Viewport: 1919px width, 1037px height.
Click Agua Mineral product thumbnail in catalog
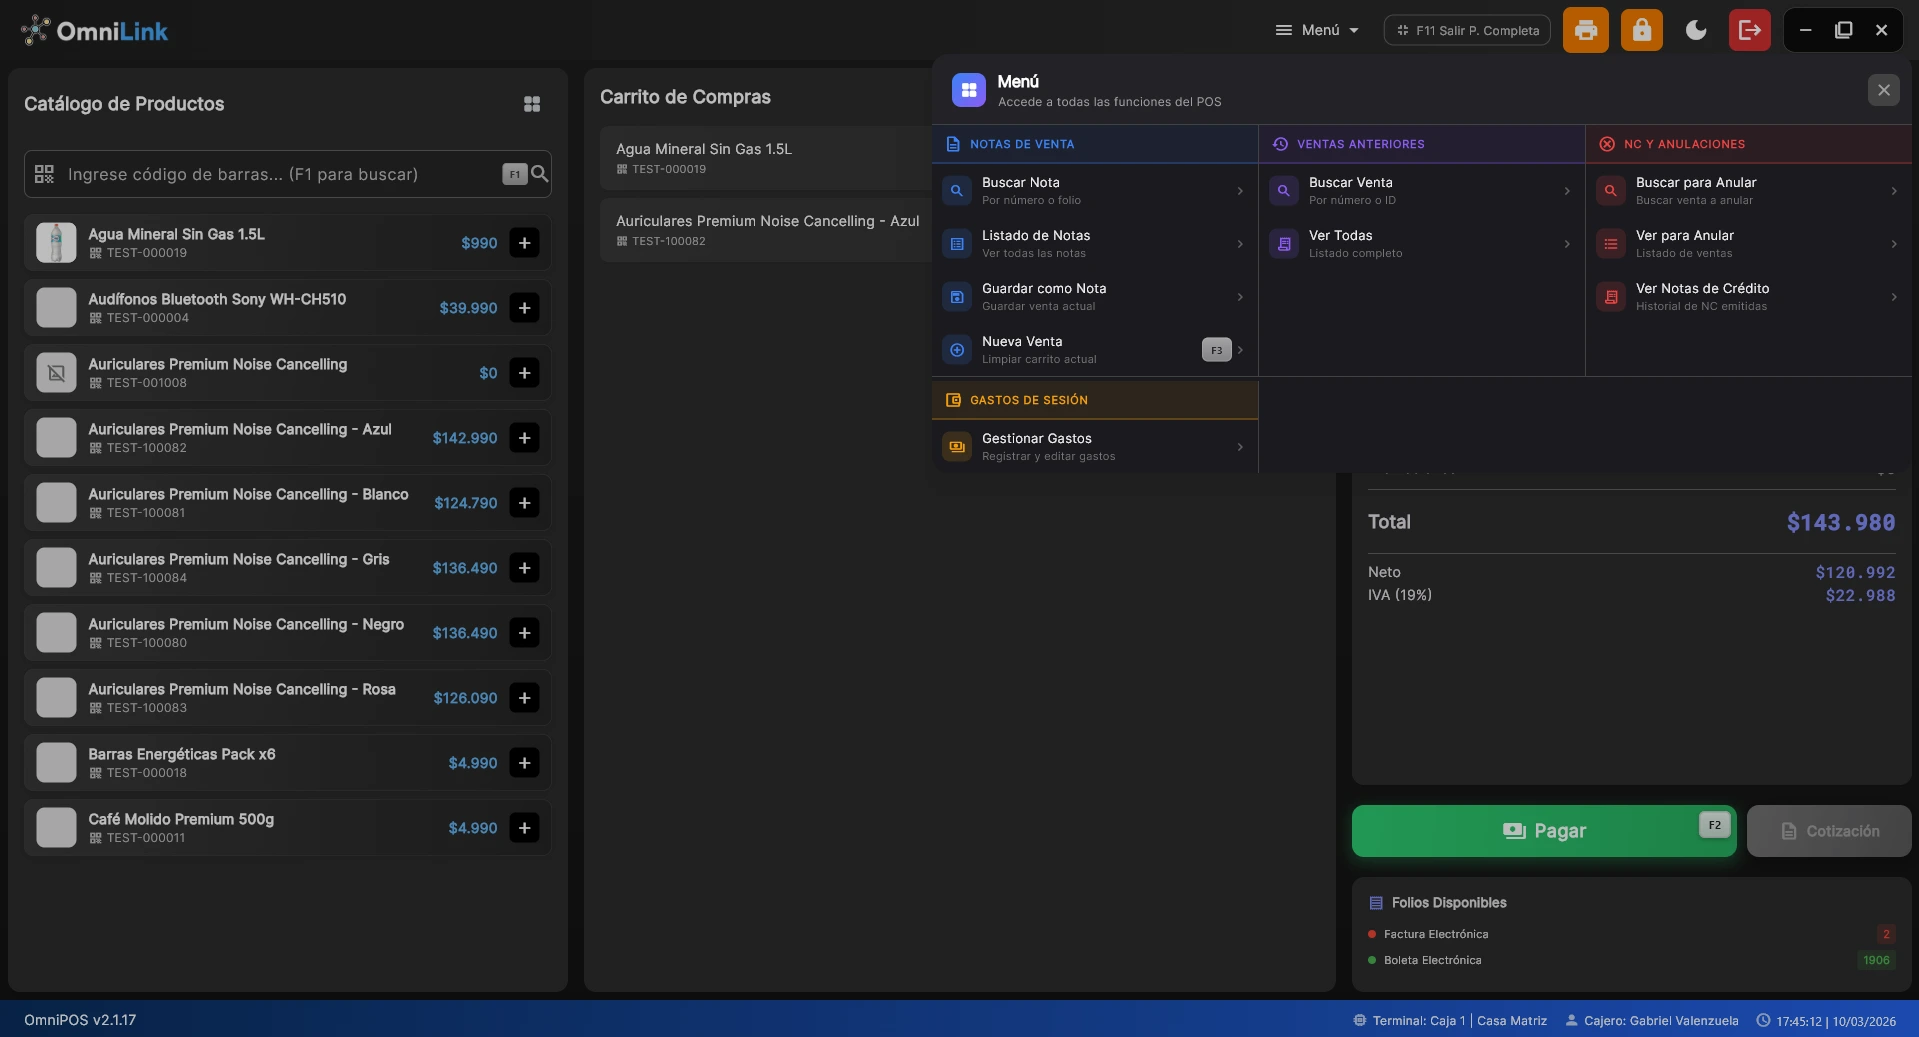point(56,243)
